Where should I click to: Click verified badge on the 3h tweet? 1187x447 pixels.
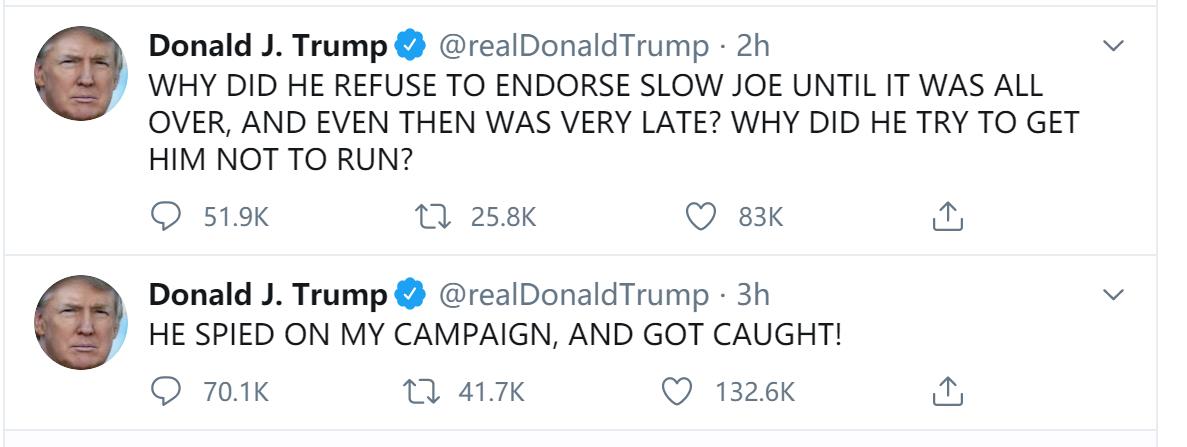pos(410,295)
